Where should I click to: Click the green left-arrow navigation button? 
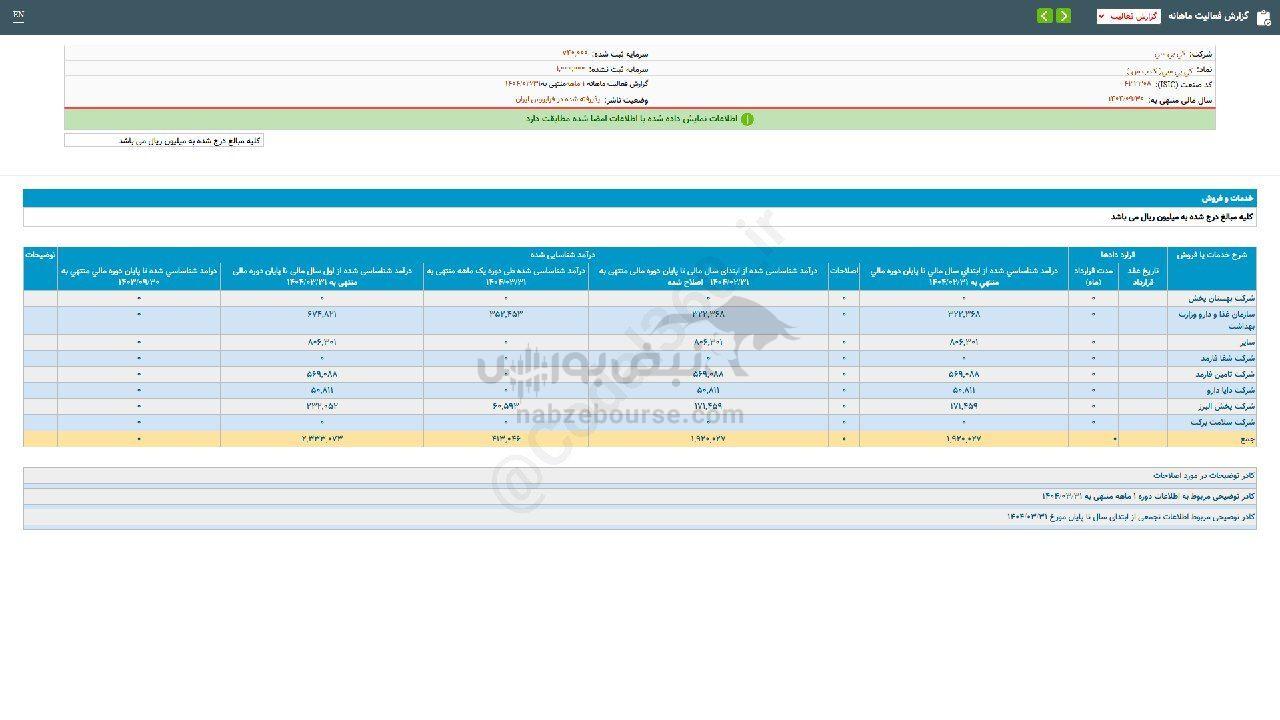tap(1045, 16)
